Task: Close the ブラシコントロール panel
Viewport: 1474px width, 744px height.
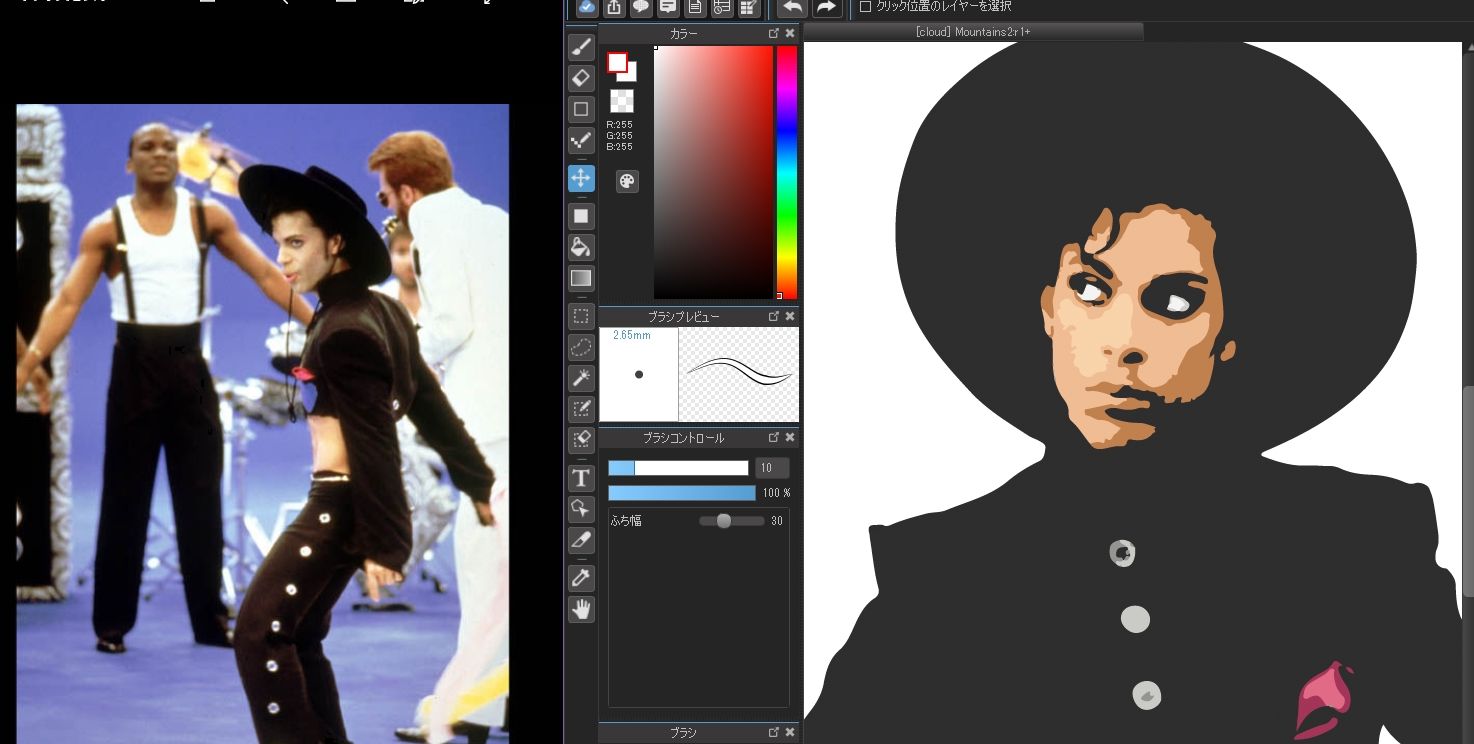Action: [790, 438]
